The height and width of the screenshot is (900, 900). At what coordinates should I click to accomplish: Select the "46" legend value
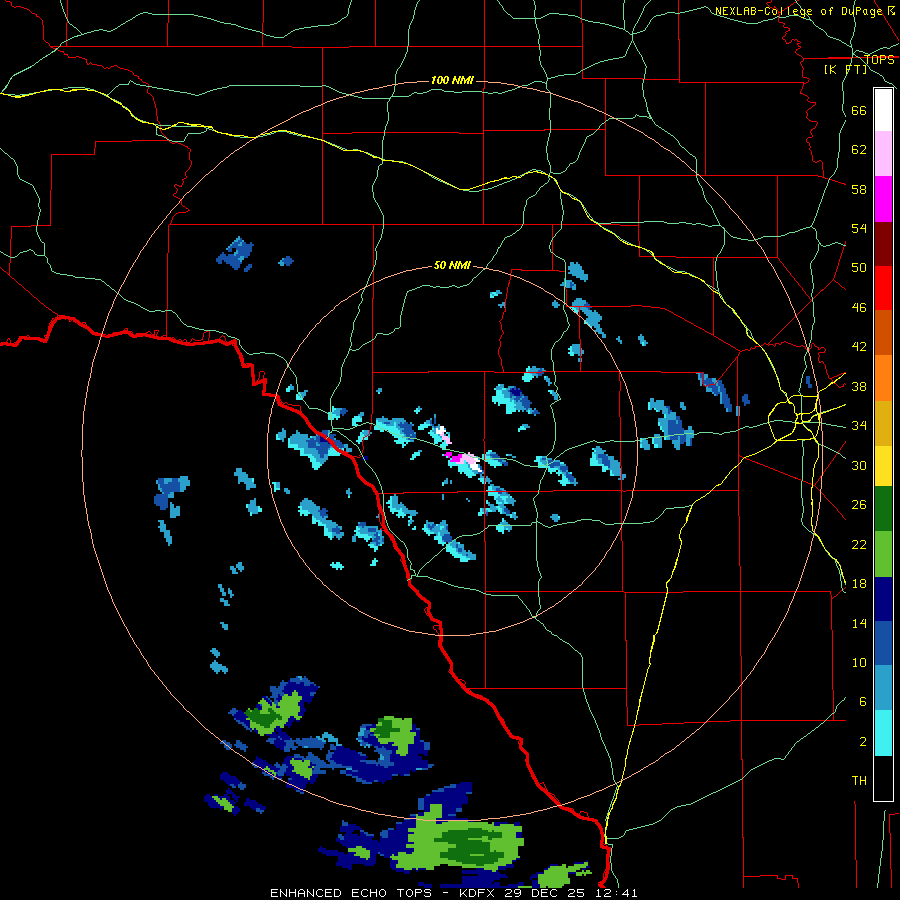click(x=859, y=307)
